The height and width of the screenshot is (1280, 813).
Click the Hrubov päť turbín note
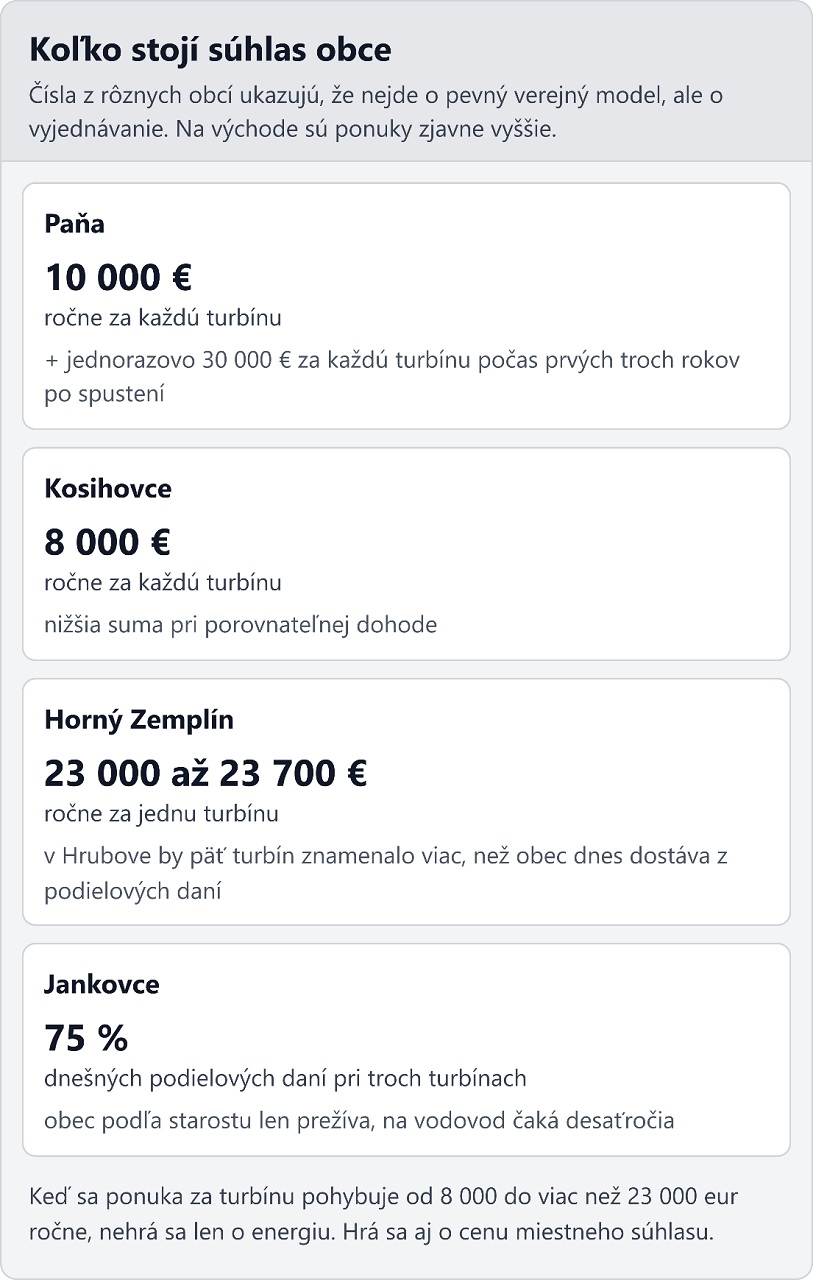pos(390,873)
